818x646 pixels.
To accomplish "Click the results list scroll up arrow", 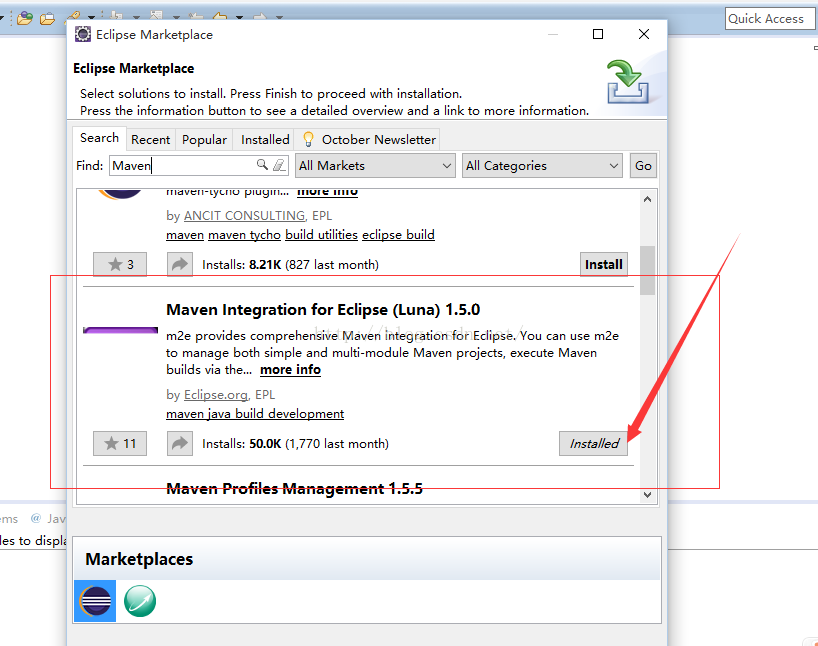I will pyautogui.click(x=647, y=199).
